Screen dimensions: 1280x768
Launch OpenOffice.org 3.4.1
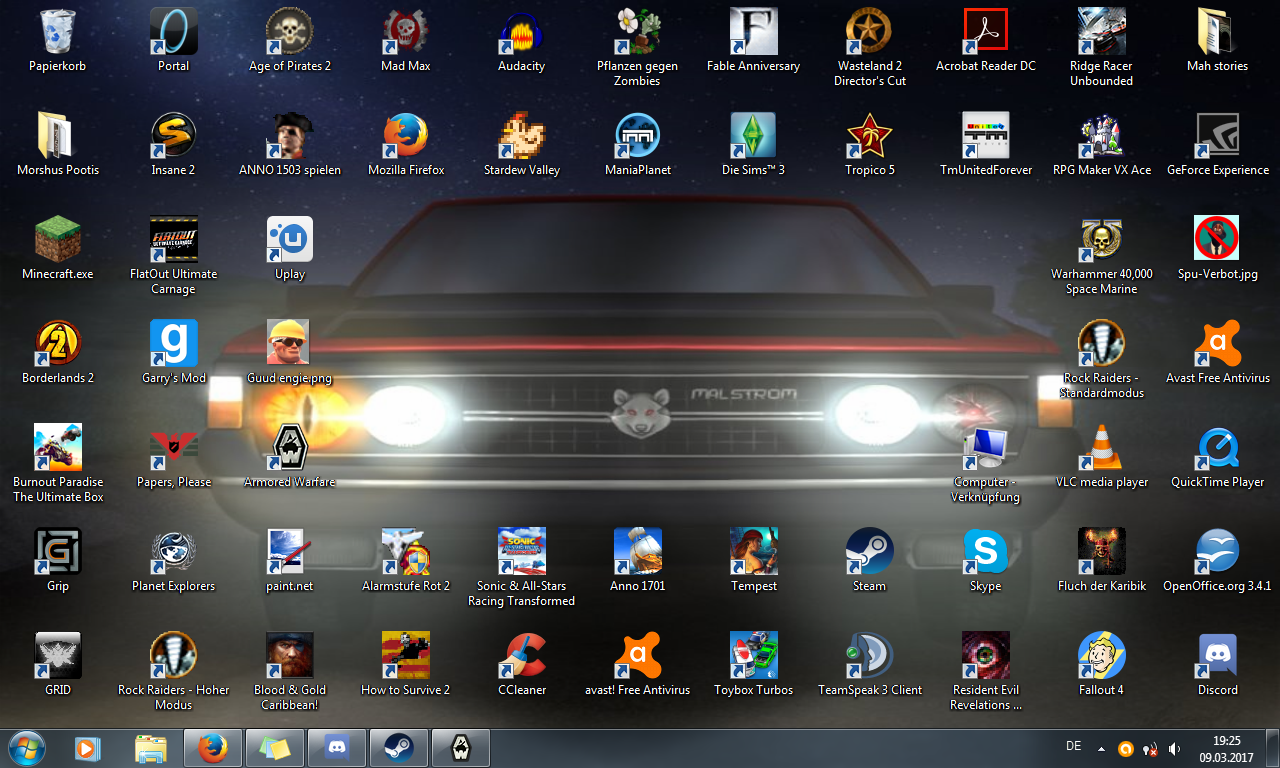(1218, 552)
